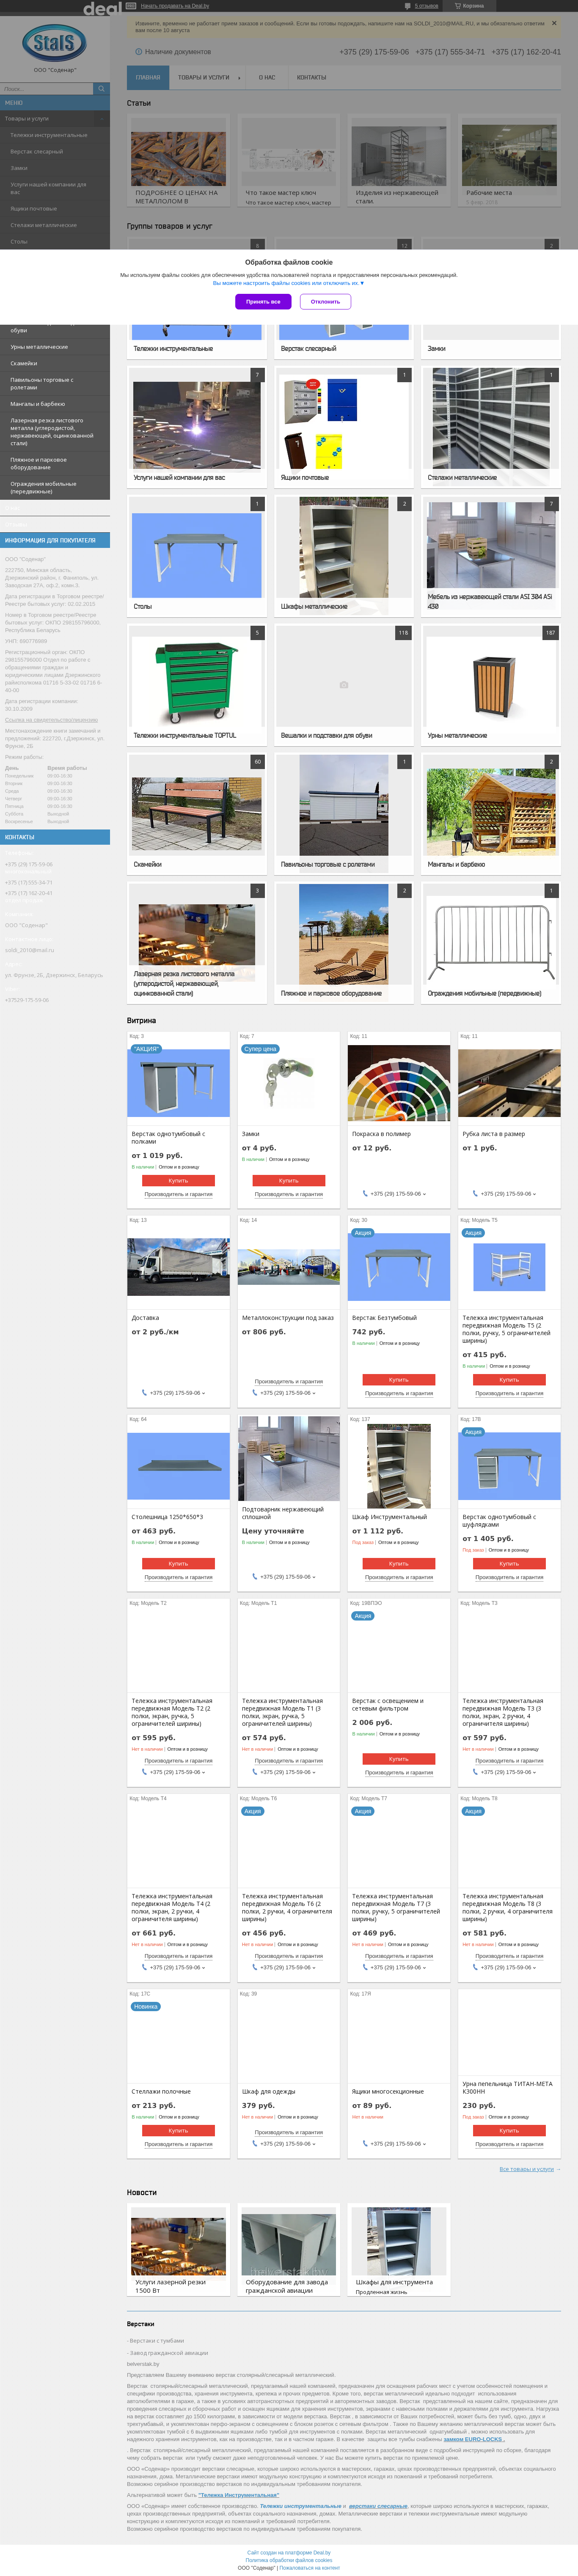The width and height of the screenshot is (578, 2576).
Task: Click Купить under Столешница 1250*650*3
Action: 178,1563
